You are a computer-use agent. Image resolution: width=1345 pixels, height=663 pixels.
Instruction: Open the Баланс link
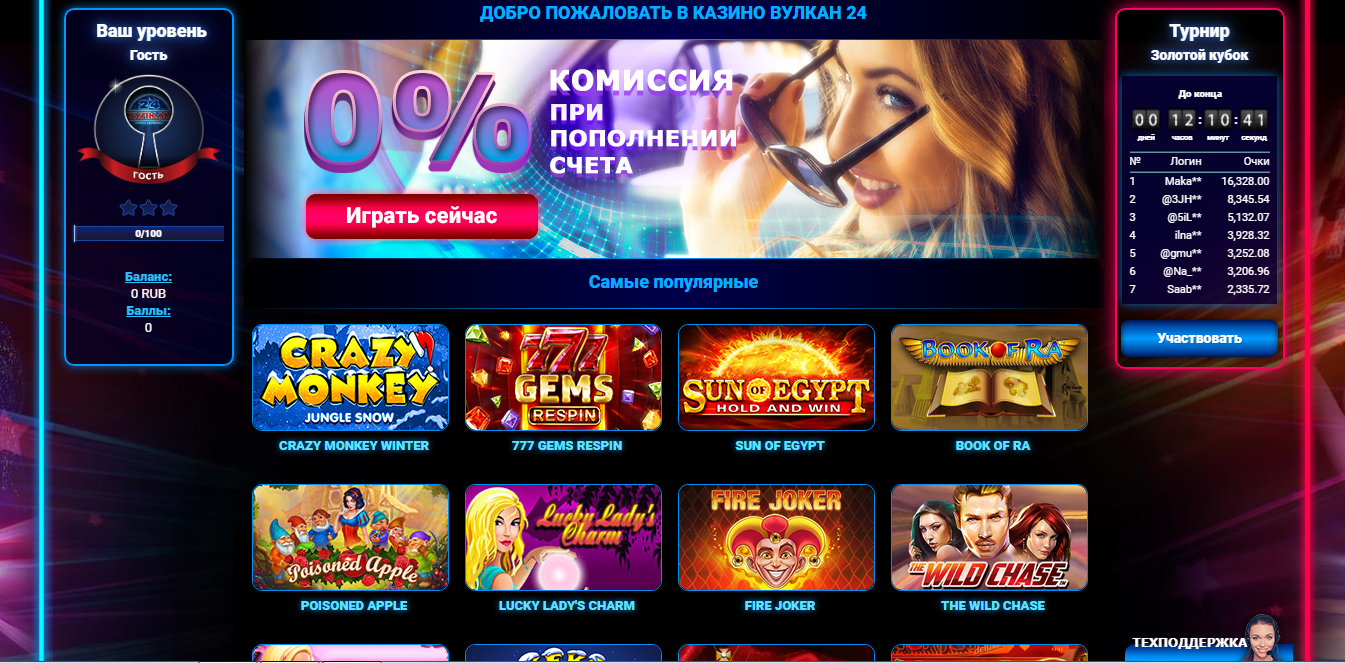click(x=148, y=276)
